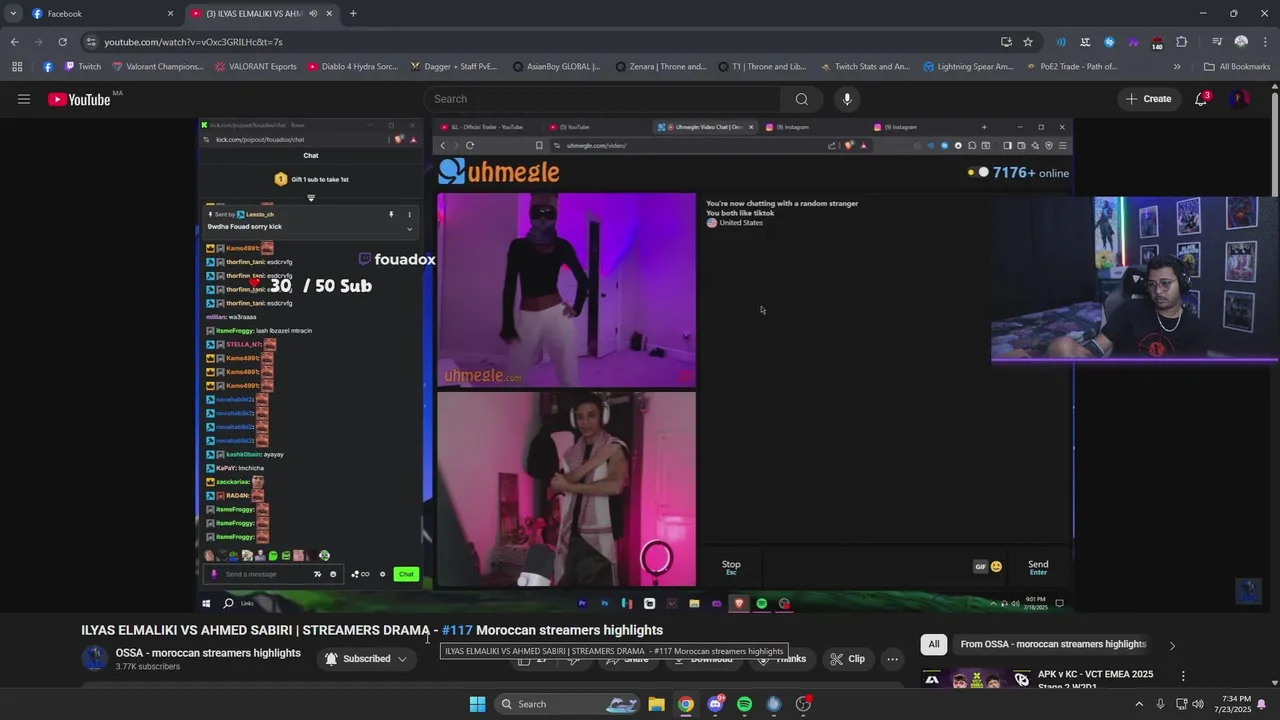Expand the system tray hidden icons chevron
The image size is (1280, 720).
point(1138,704)
